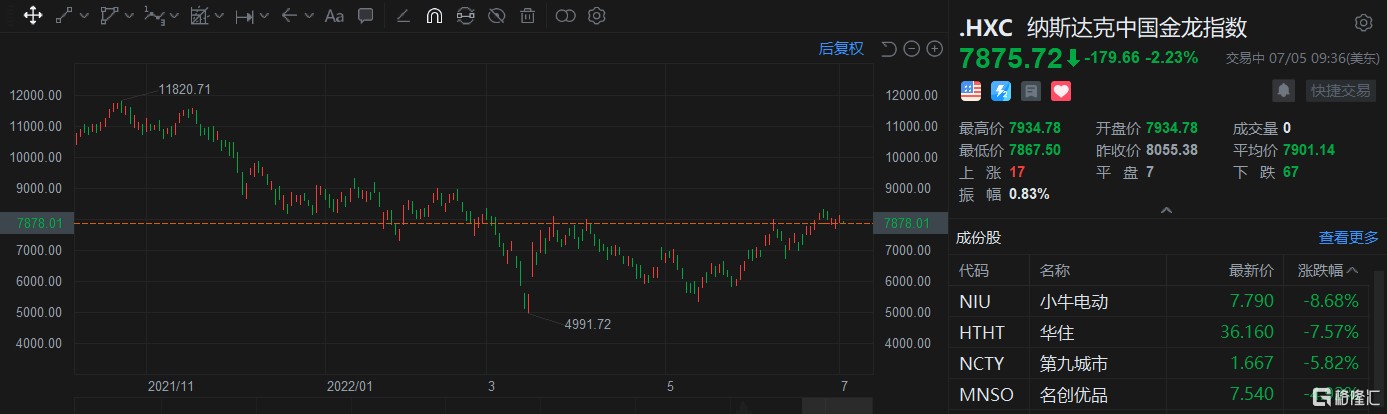
Task: Expand the polygon shape tool dropdown
Action: pos(129,16)
